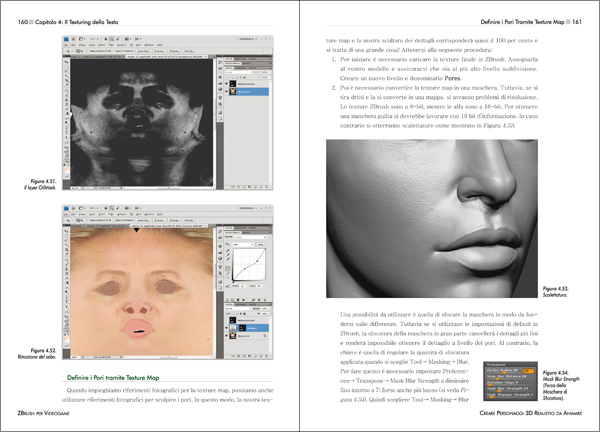Hide the Background layer in Figure 4.51
The image size is (600, 432).
[226, 91]
